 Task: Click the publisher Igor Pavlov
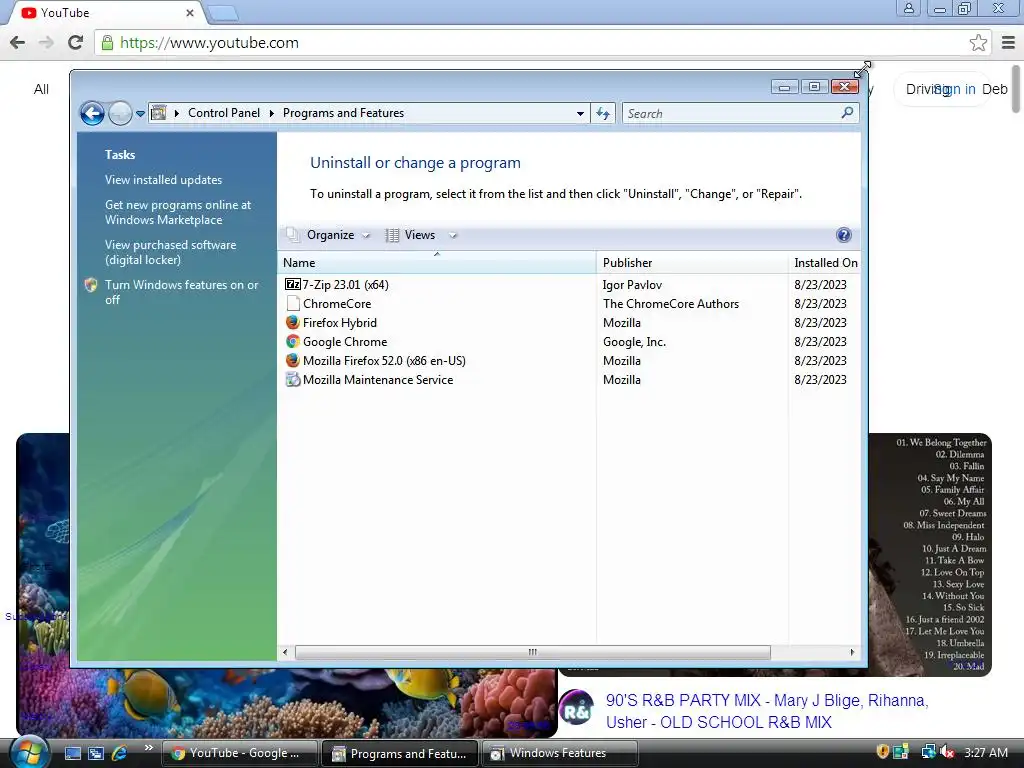(632, 285)
